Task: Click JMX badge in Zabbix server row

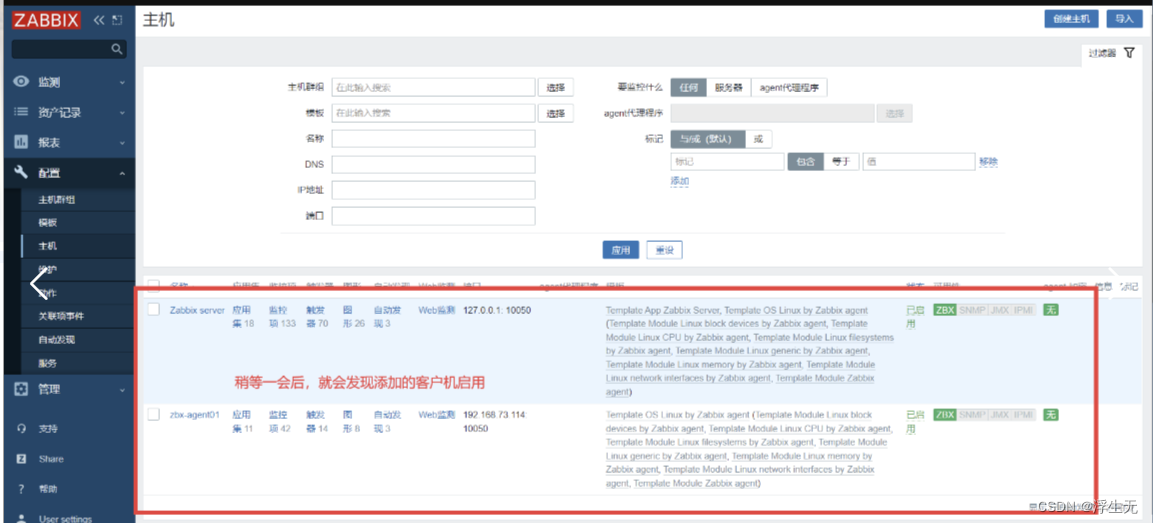Action: (999, 310)
